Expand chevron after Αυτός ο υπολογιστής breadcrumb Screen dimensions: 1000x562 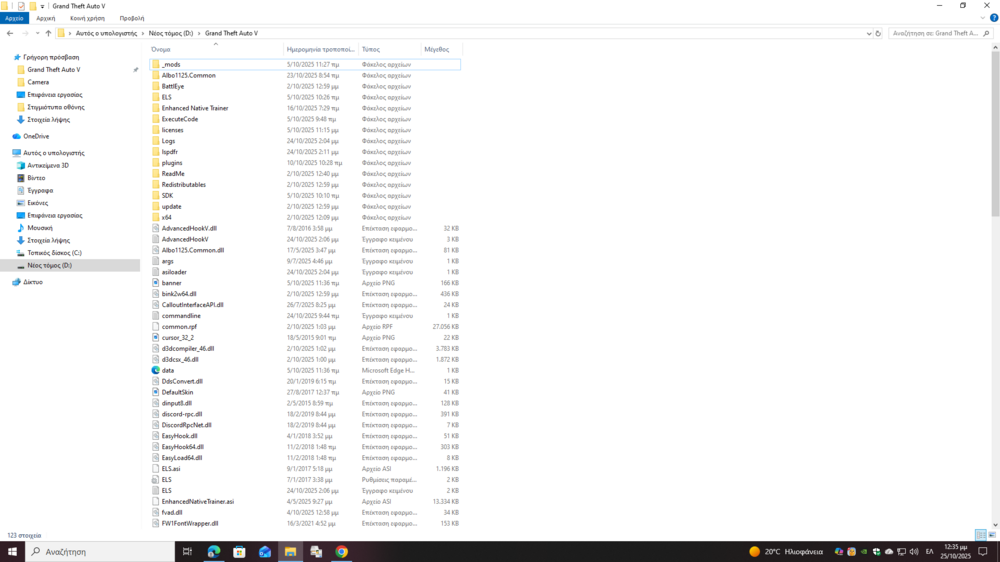[x=143, y=33]
